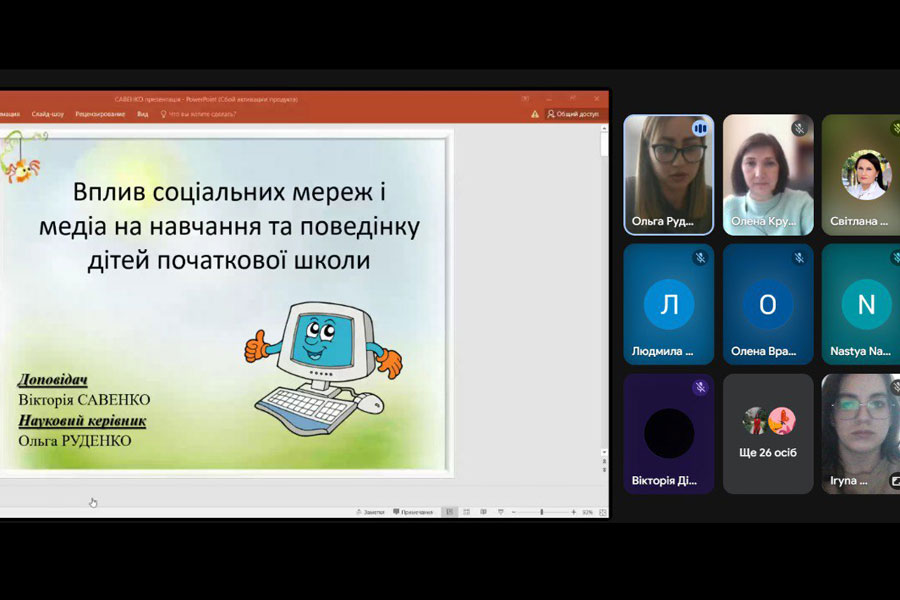
Task: Click the yellow warning triangle icon
Action: (x=534, y=114)
